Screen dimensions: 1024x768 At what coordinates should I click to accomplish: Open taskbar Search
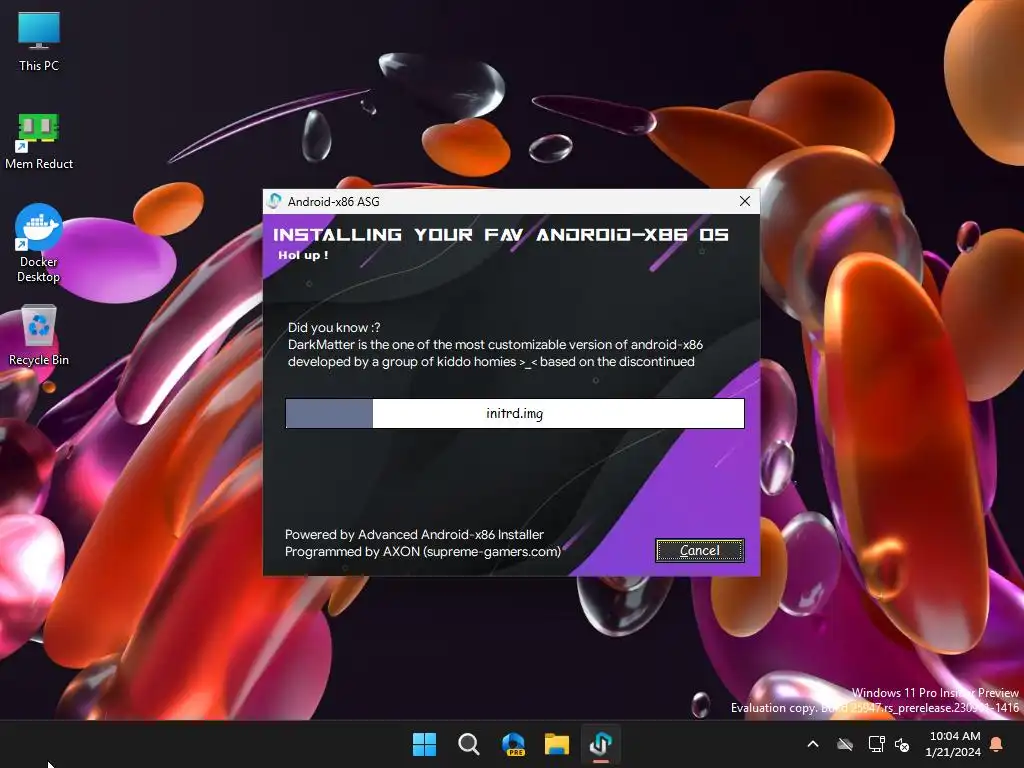pos(468,744)
